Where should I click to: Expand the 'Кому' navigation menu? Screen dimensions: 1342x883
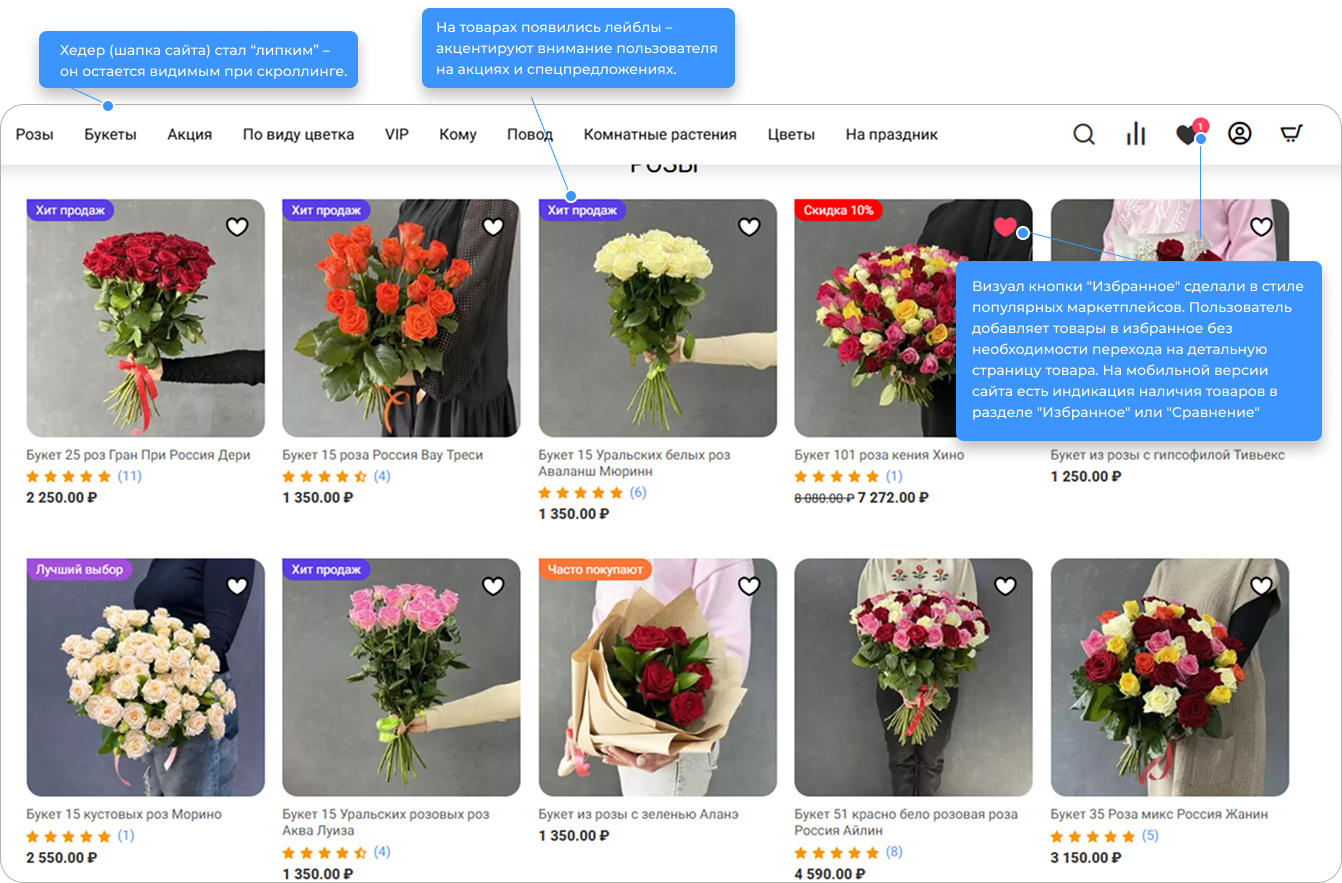point(458,134)
